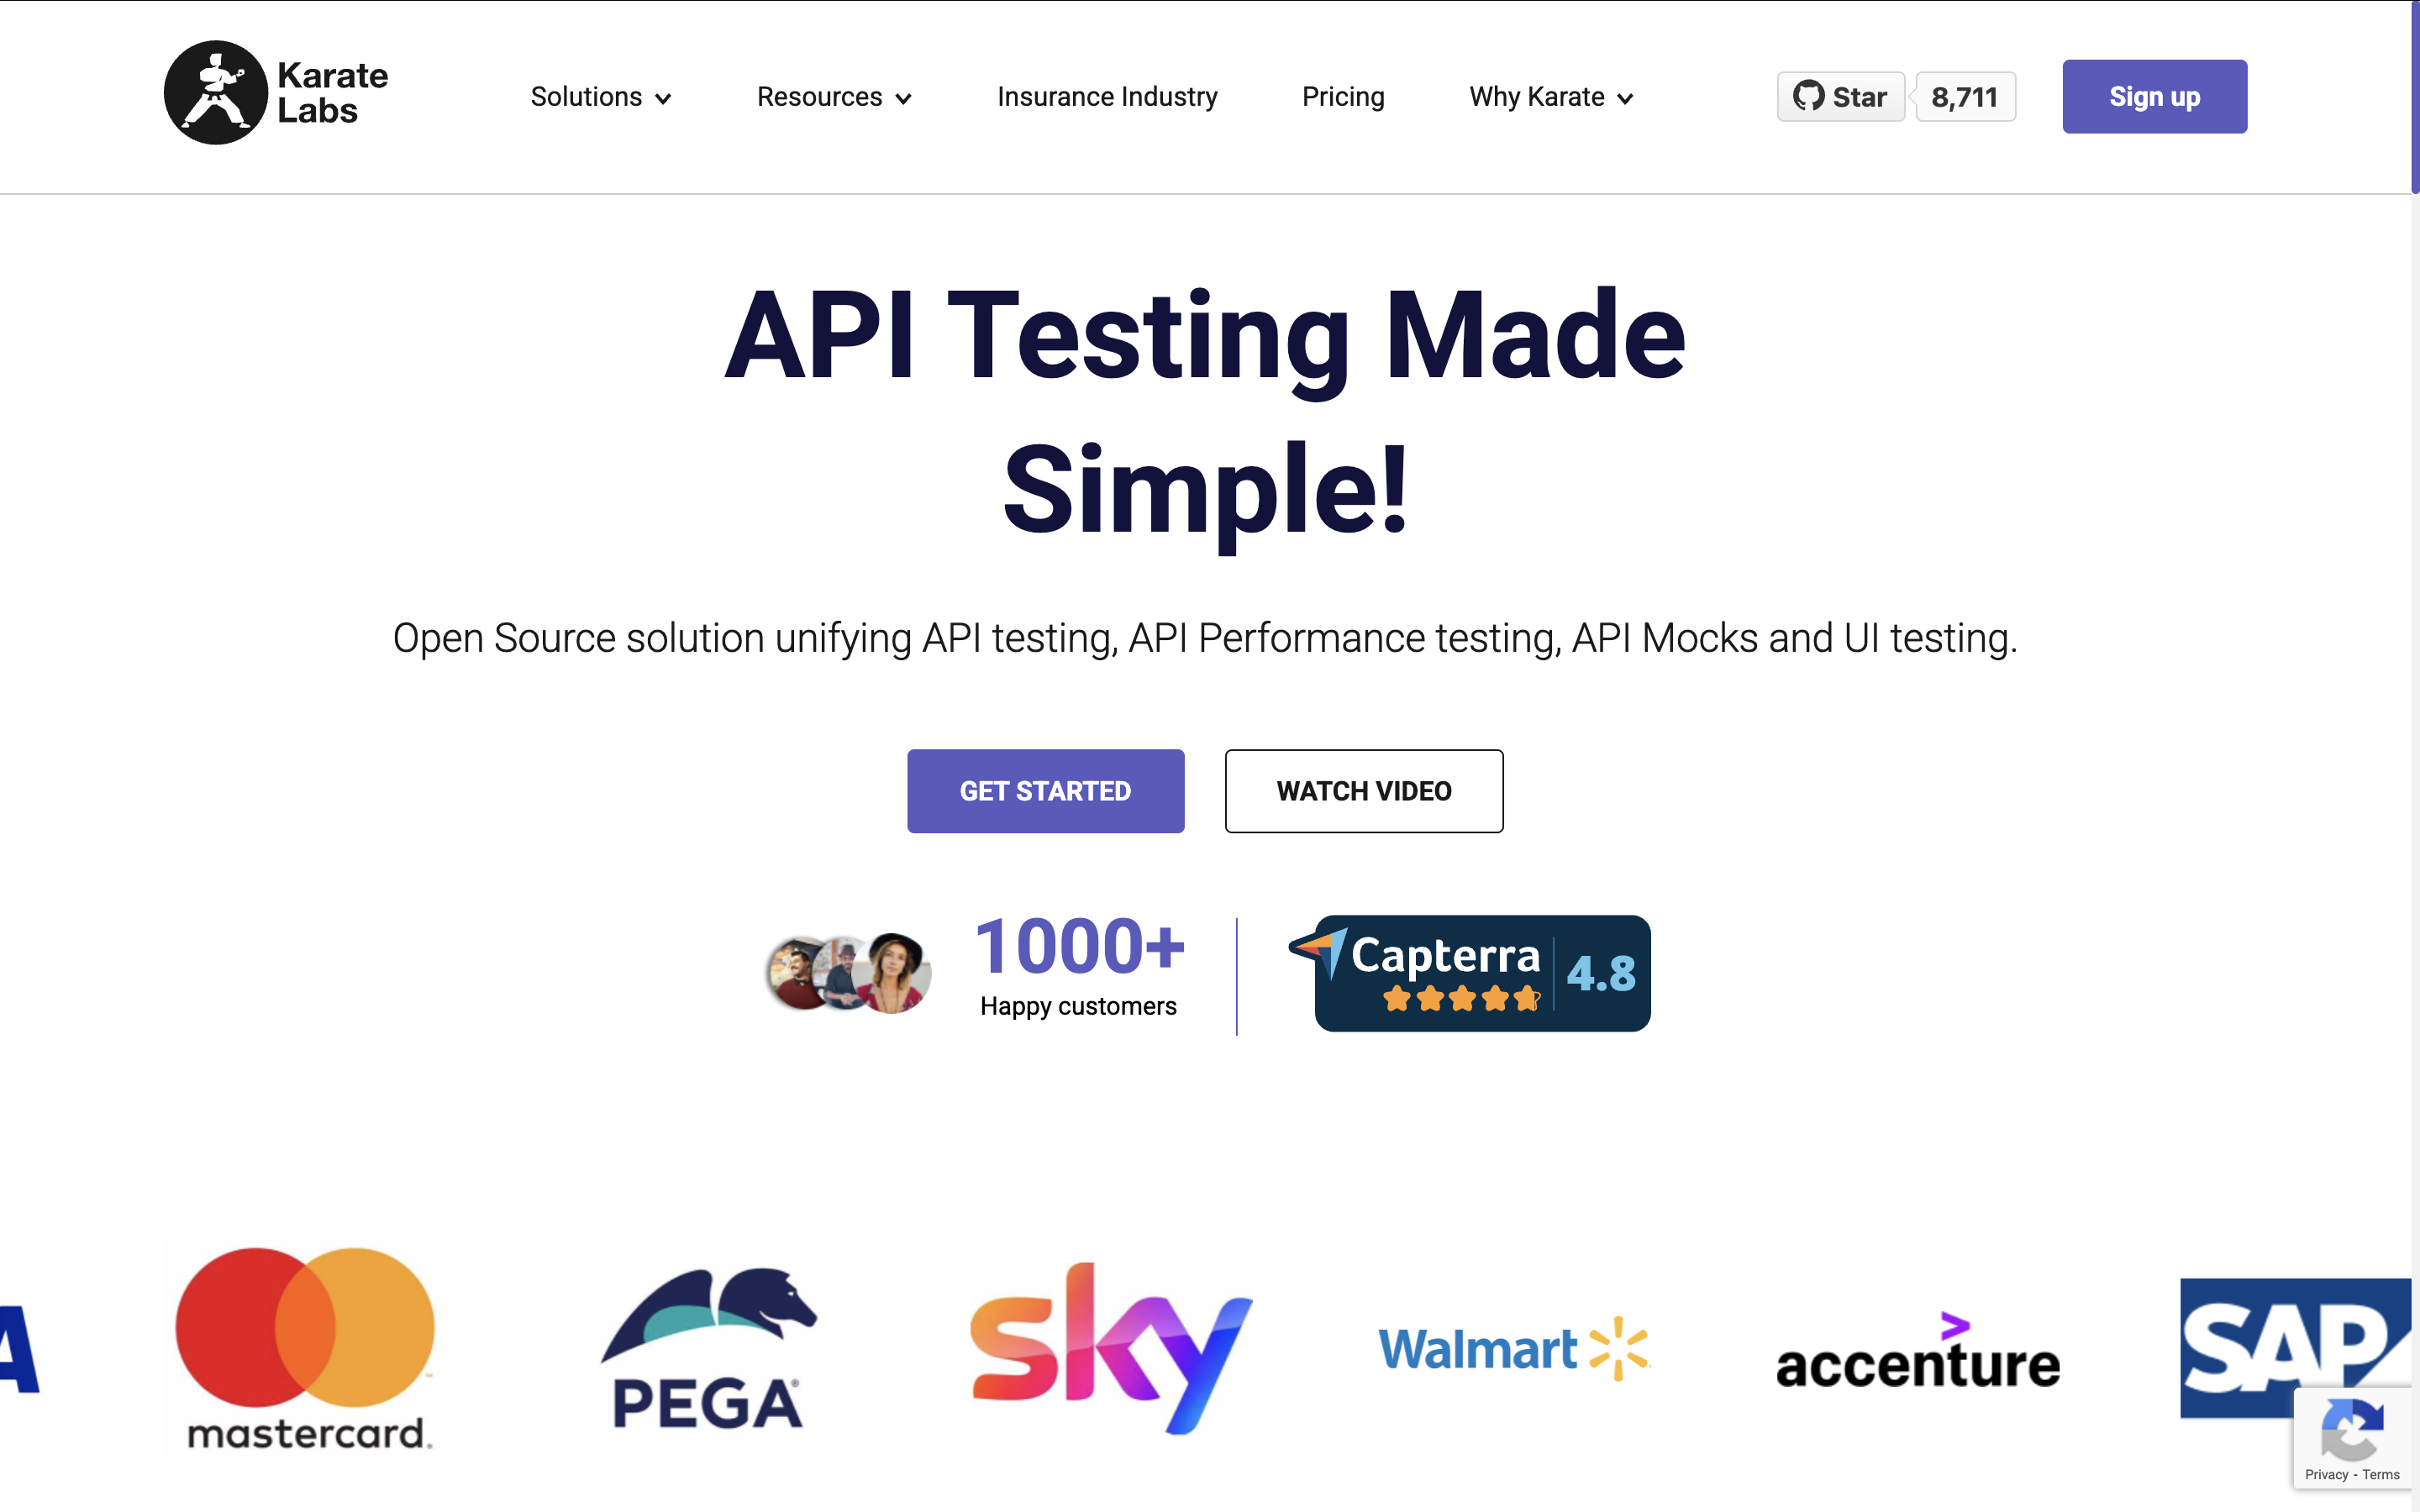Viewport: 2420px width, 1512px height.
Task: Click the reCAPTCHA badge icon
Action: tap(2351, 1429)
